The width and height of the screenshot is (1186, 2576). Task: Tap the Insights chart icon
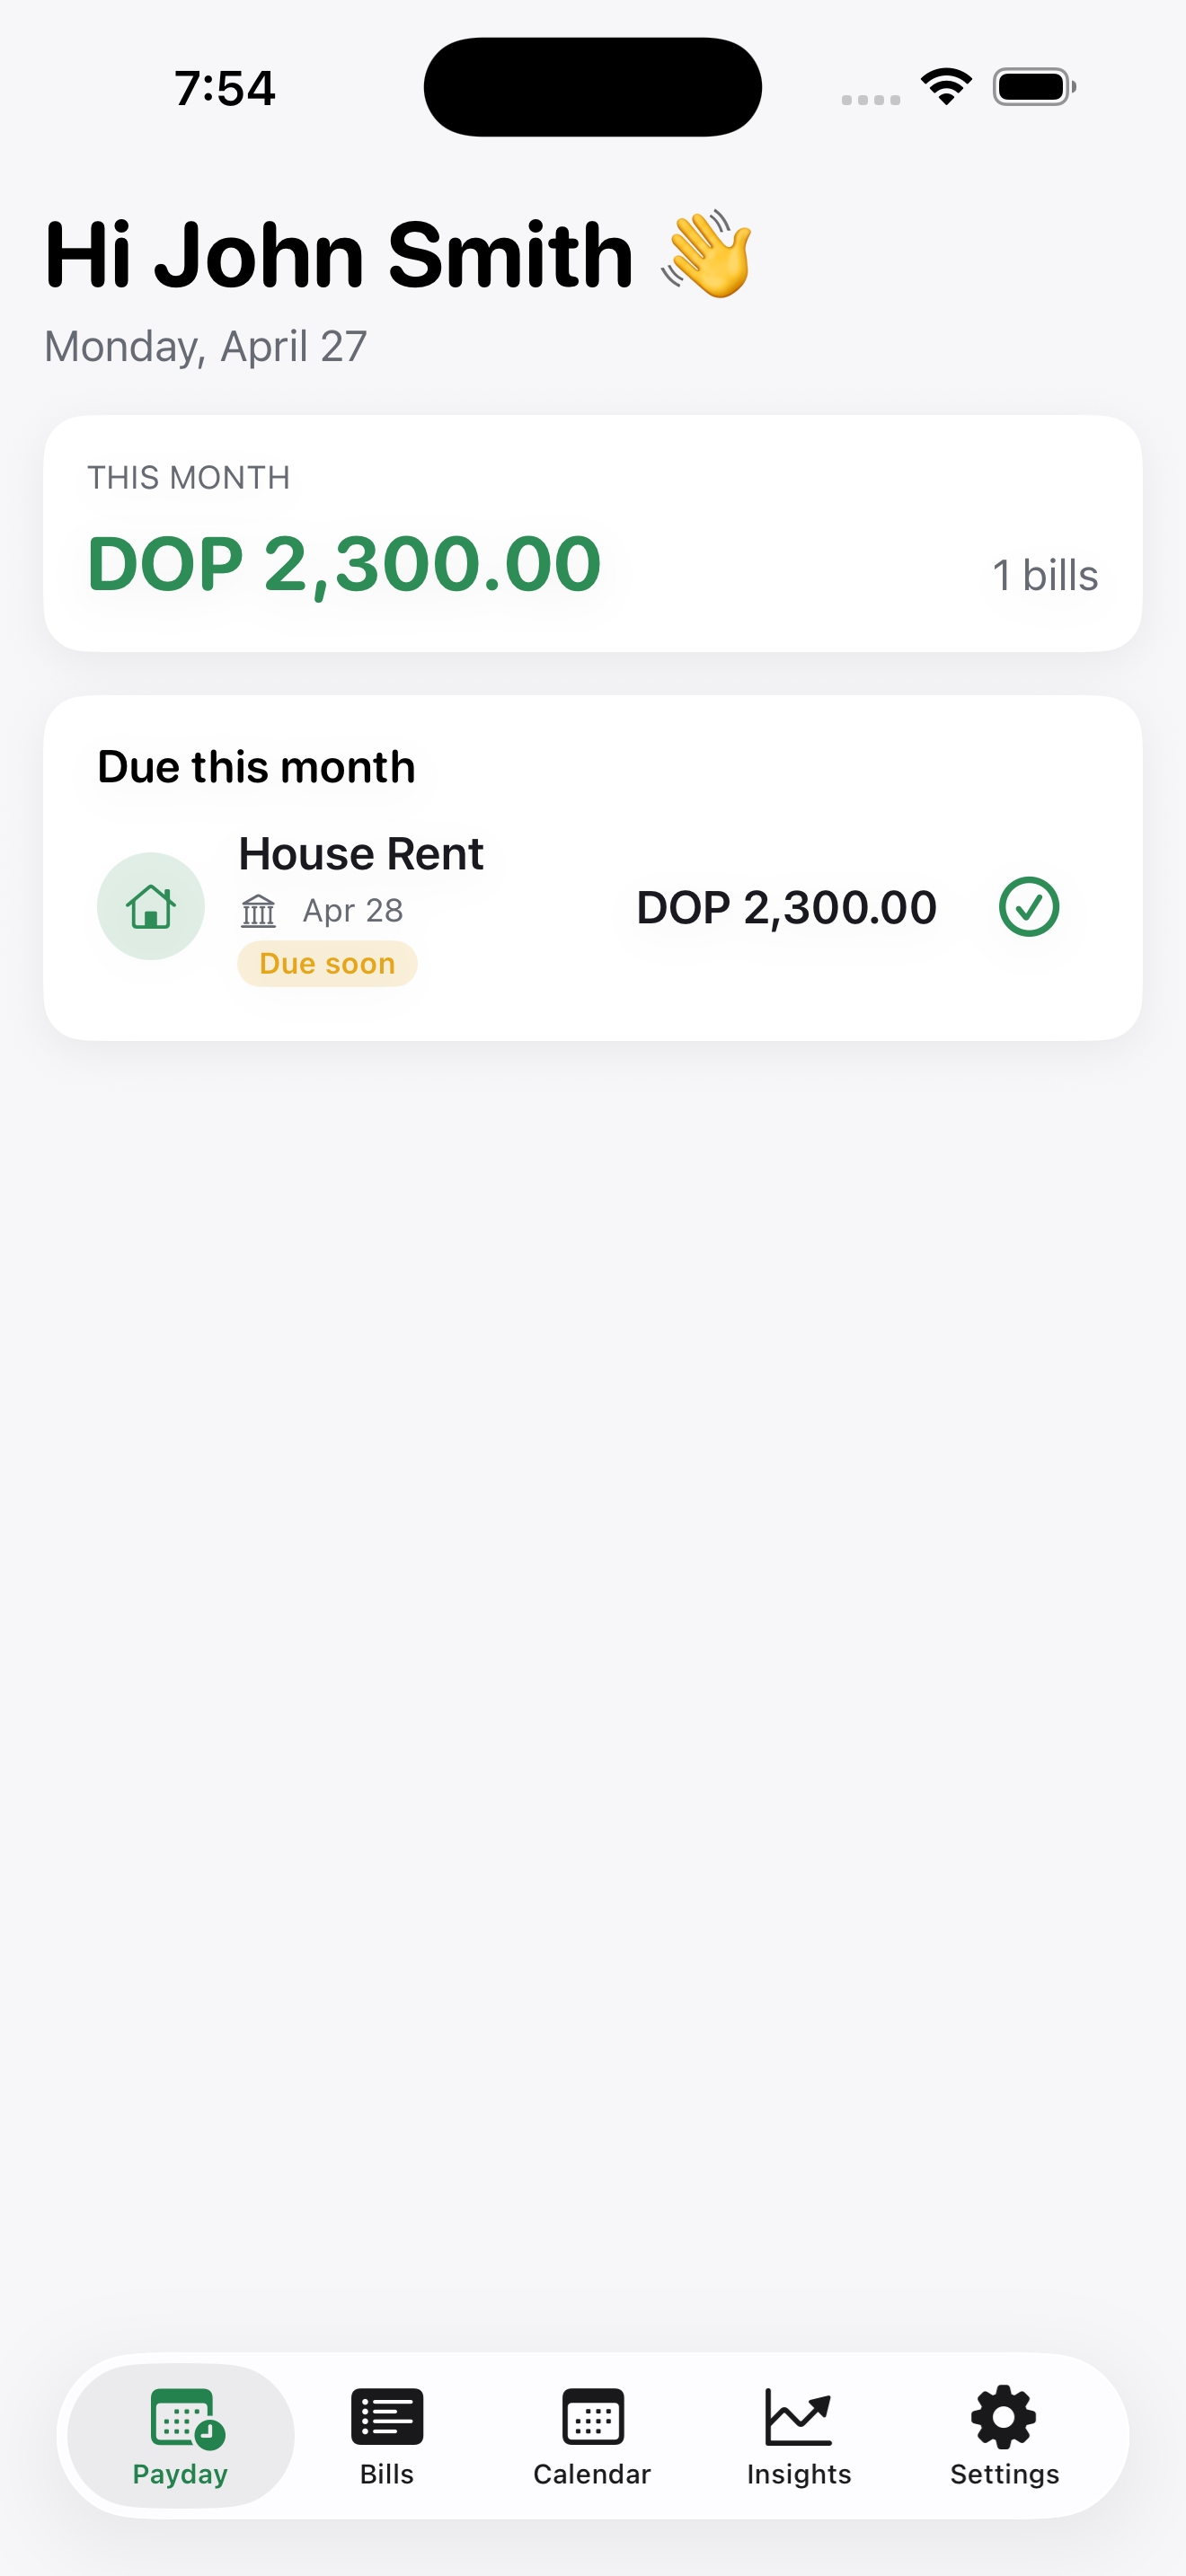click(798, 2418)
